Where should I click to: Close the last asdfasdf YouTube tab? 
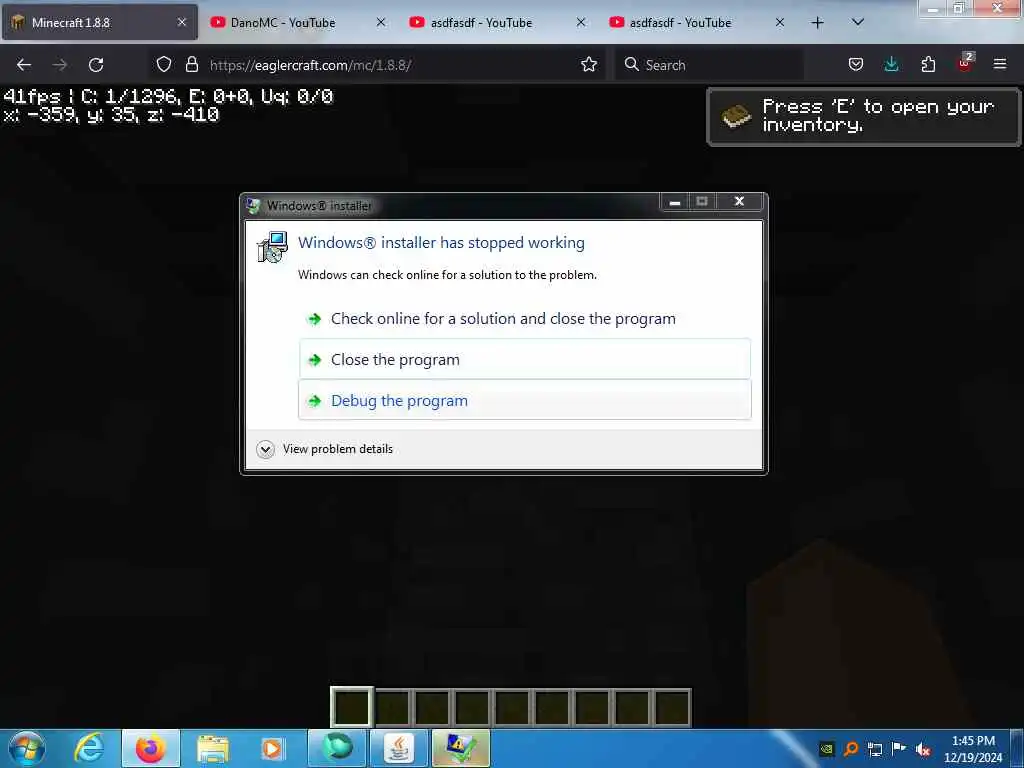[780, 23]
